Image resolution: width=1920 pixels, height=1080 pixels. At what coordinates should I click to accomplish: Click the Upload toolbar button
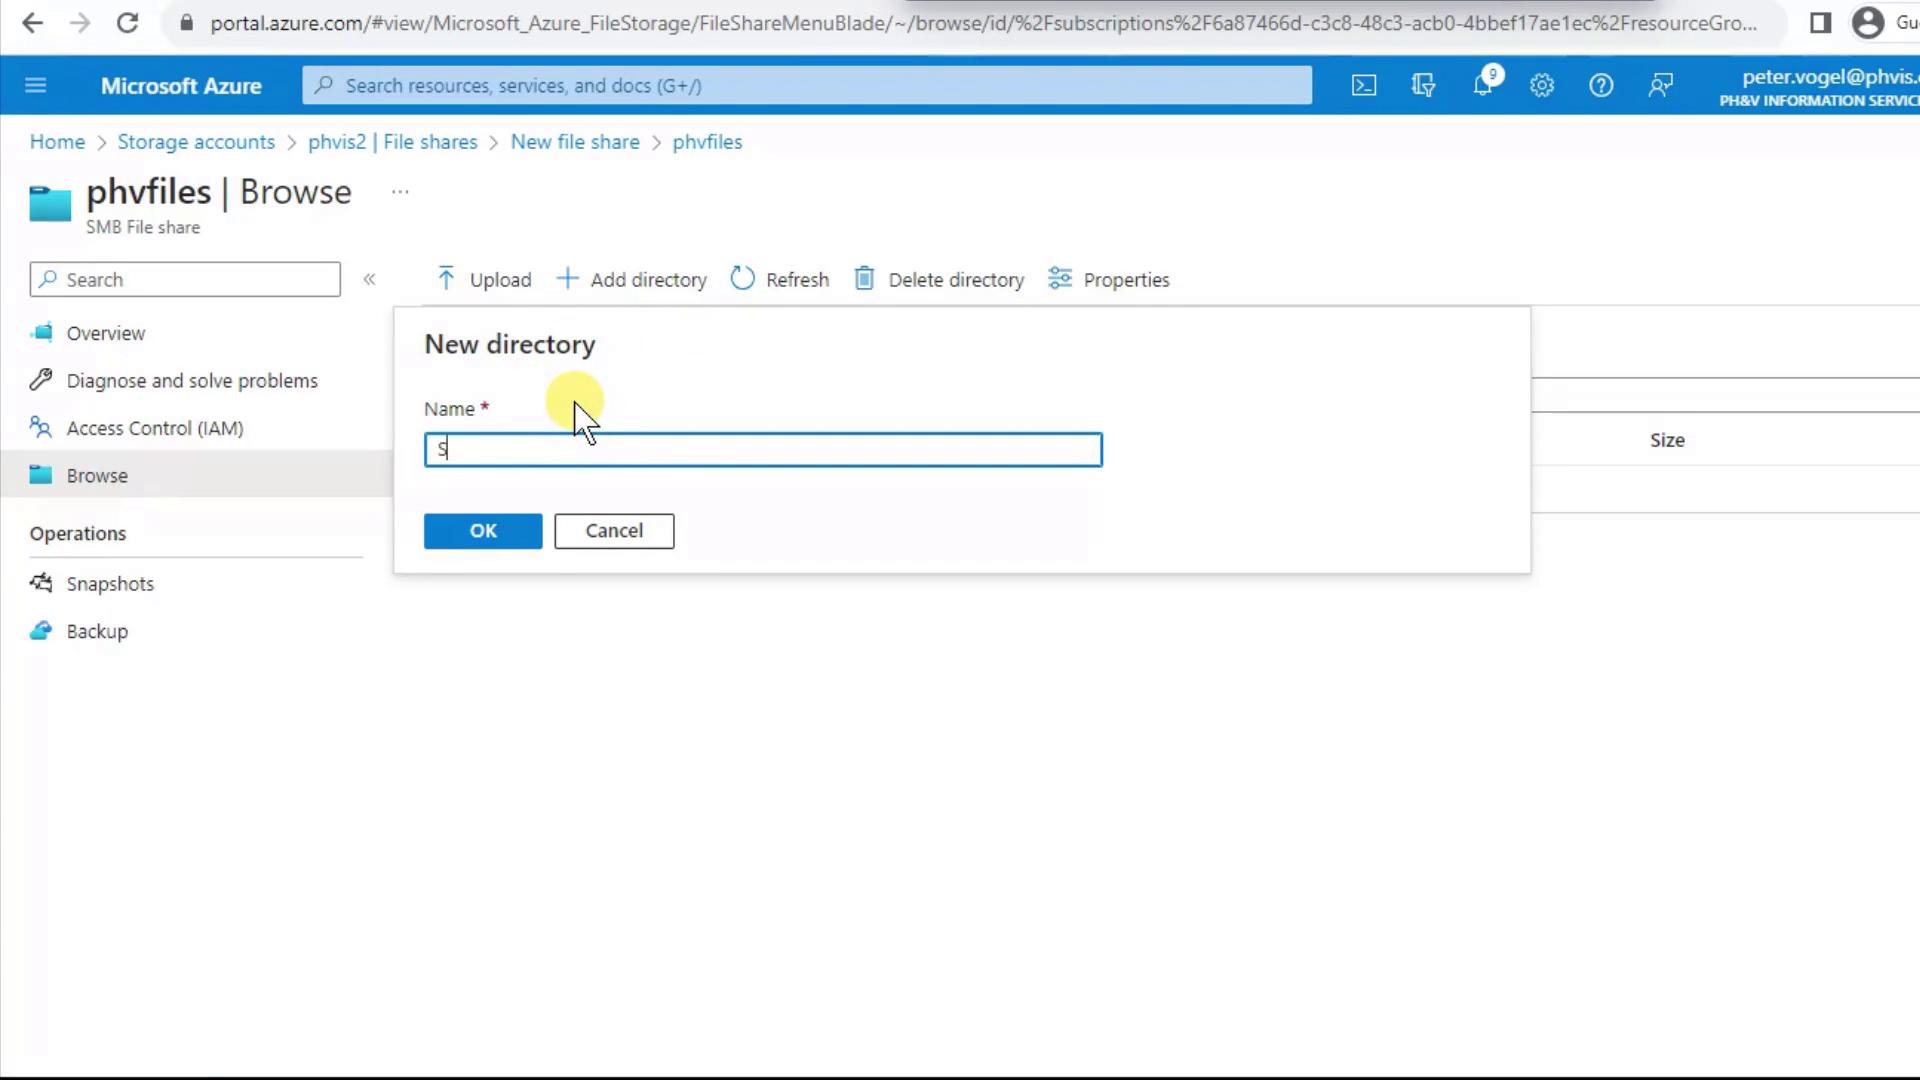coord(485,280)
